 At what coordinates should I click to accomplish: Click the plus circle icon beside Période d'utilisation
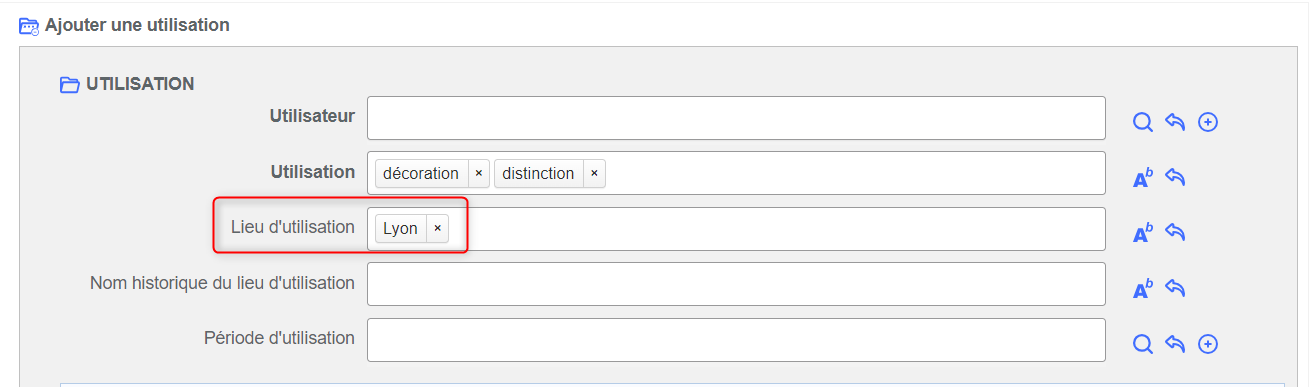coord(1208,344)
